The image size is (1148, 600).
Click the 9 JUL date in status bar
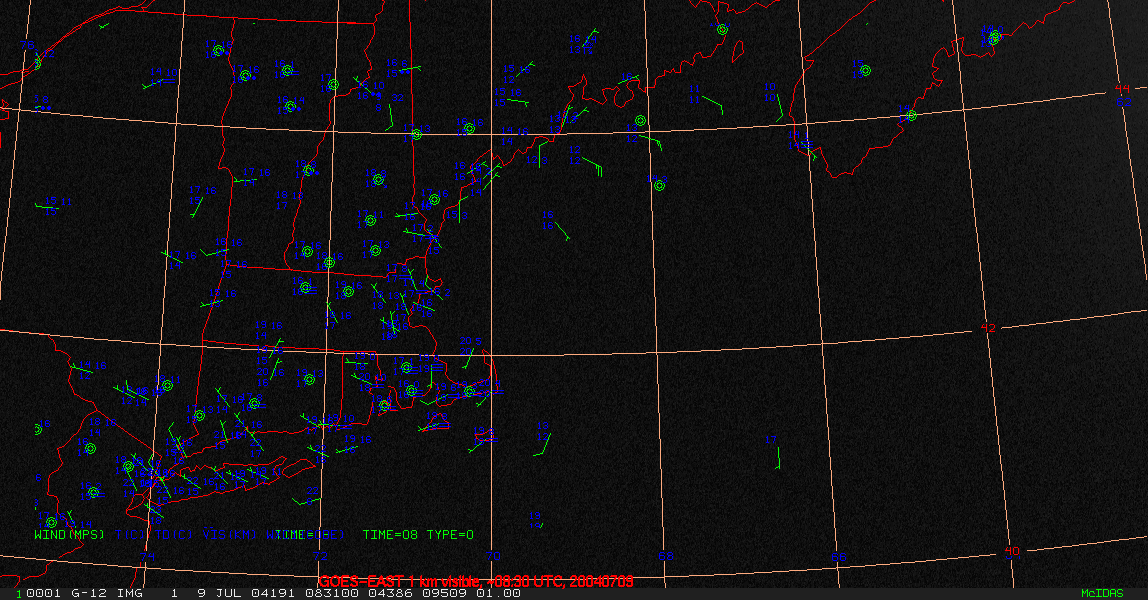pos(221,593)
